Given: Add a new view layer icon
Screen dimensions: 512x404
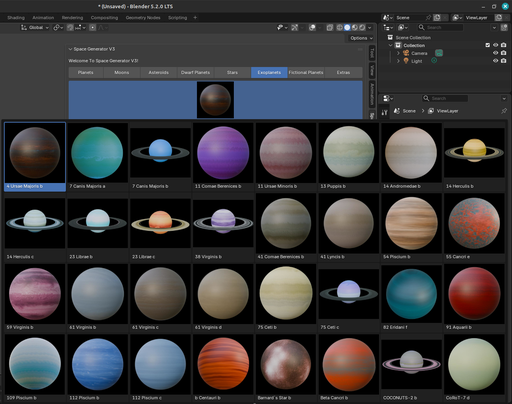Looking at the screenshot, I should (498, 18).
